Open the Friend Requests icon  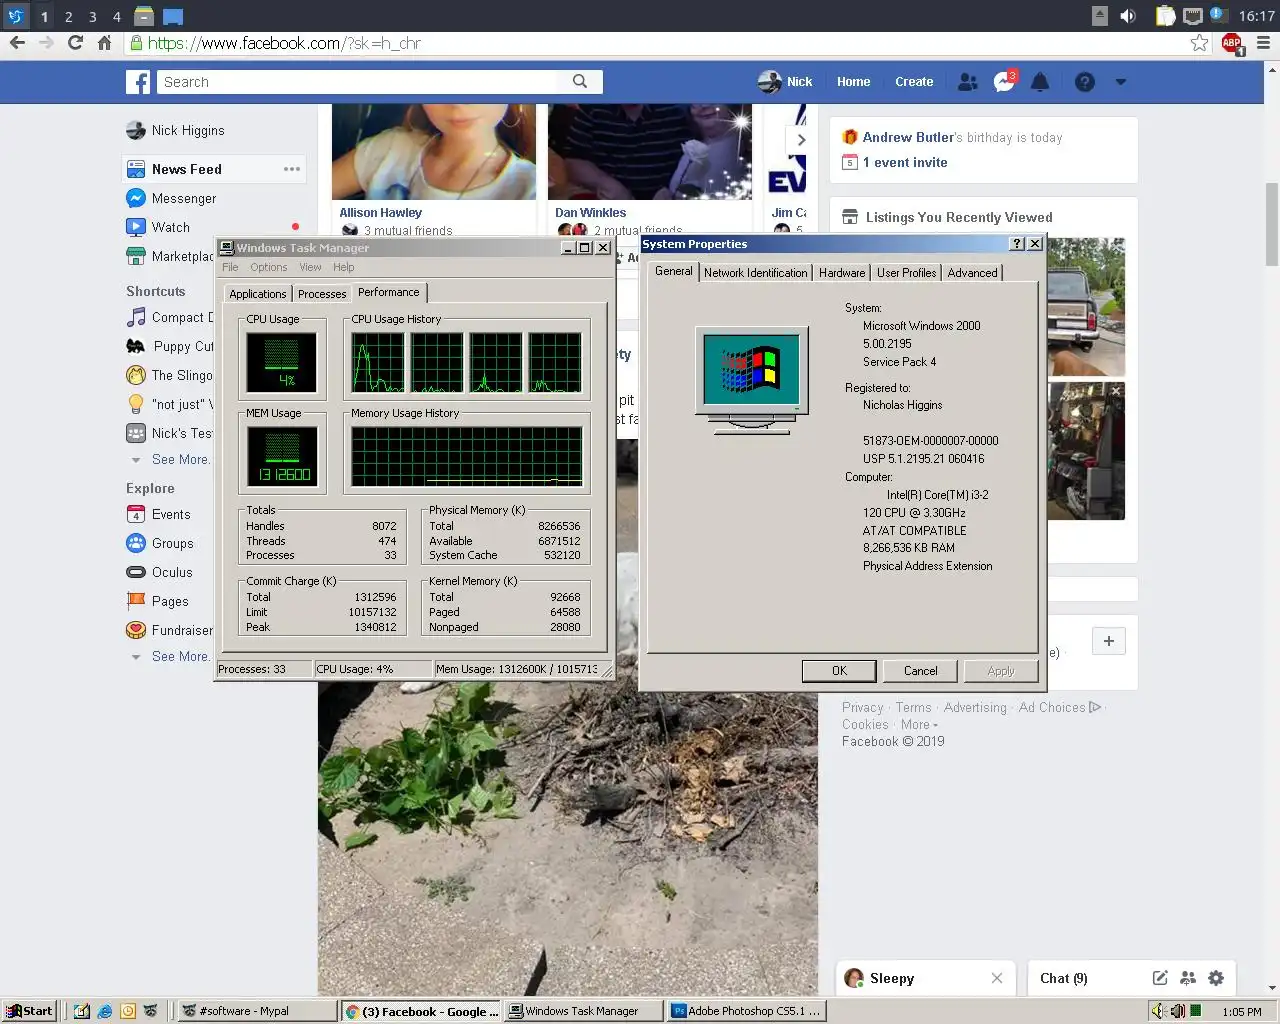pos(967,82)
